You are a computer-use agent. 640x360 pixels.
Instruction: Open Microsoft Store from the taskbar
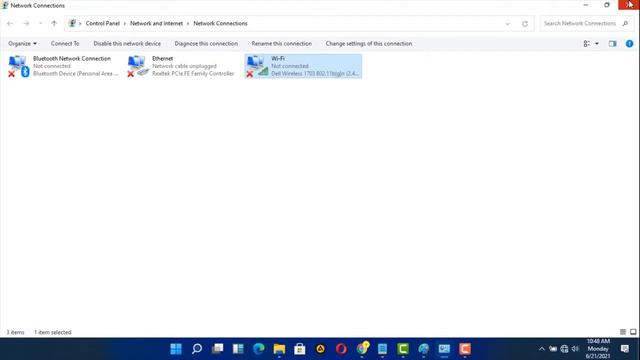click(300, 349)
